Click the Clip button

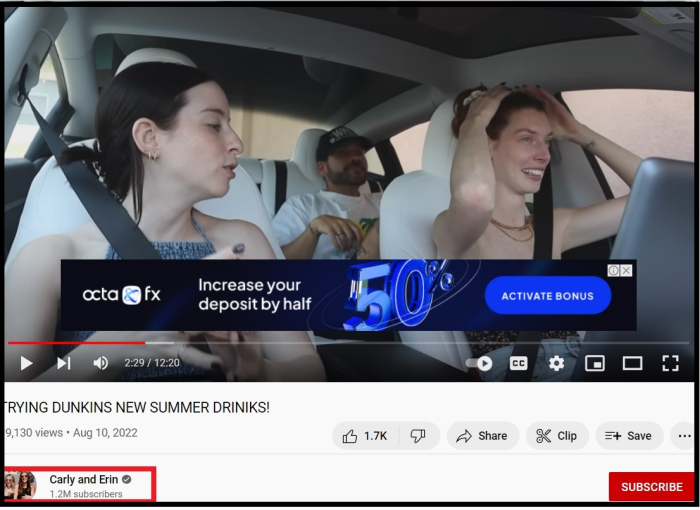[557, 436]
